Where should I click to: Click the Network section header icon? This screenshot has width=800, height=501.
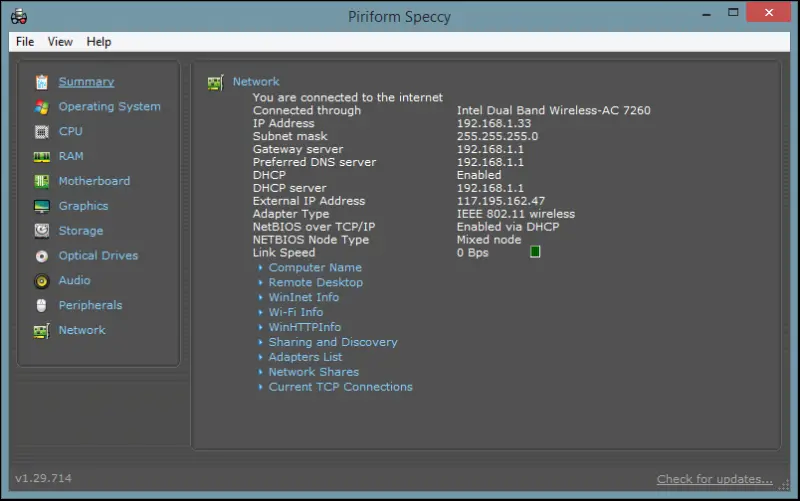point(215,82)
